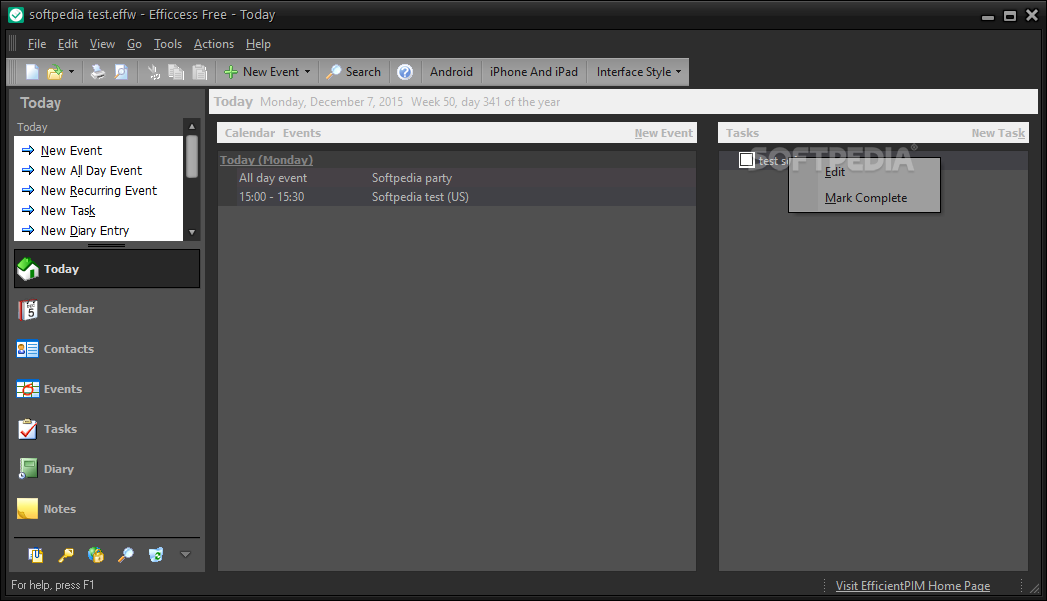Click the globe with padlock icon
Viewport: 1047px width, 601px height.
(95, 555)
